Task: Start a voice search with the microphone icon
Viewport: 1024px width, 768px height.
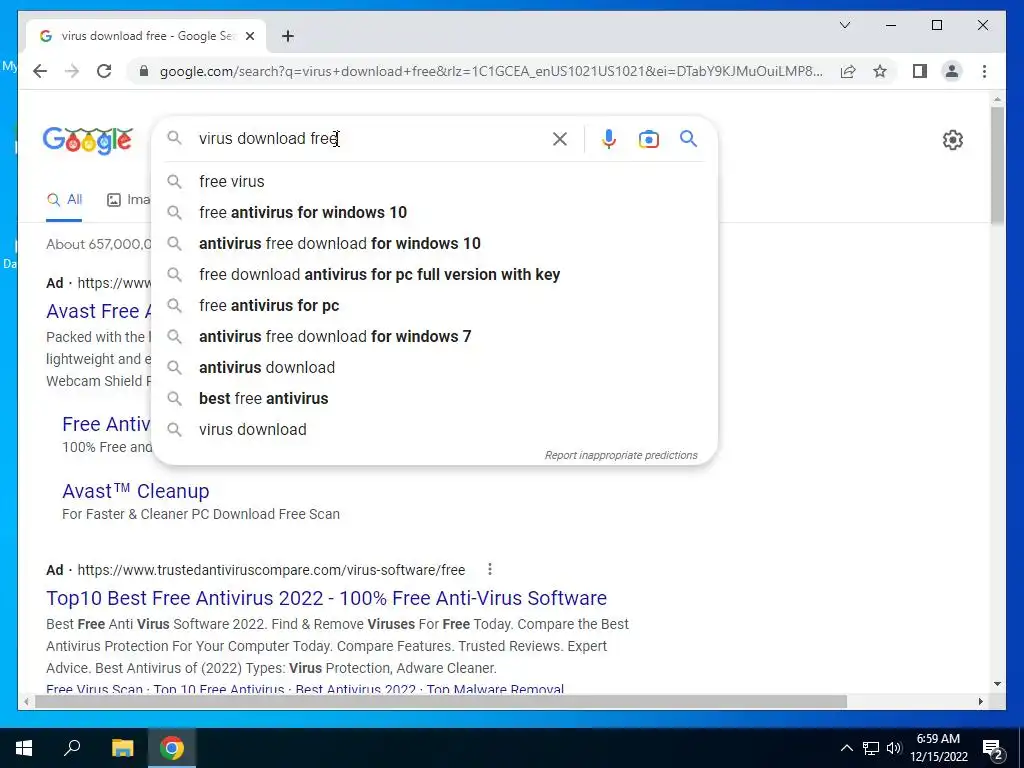Action: [x=608, y=139]
